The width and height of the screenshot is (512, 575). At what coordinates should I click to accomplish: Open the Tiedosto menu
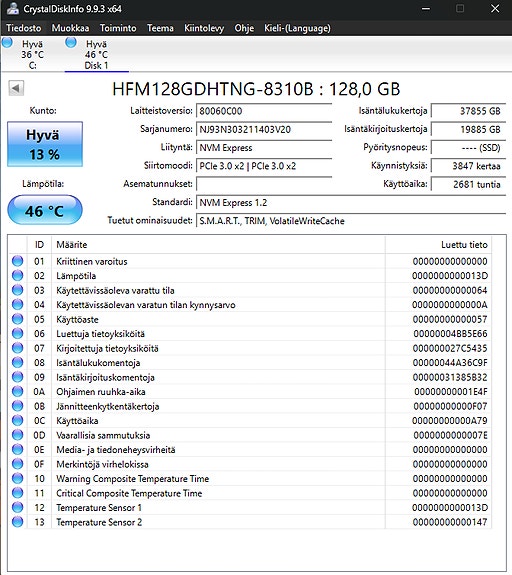24,28
